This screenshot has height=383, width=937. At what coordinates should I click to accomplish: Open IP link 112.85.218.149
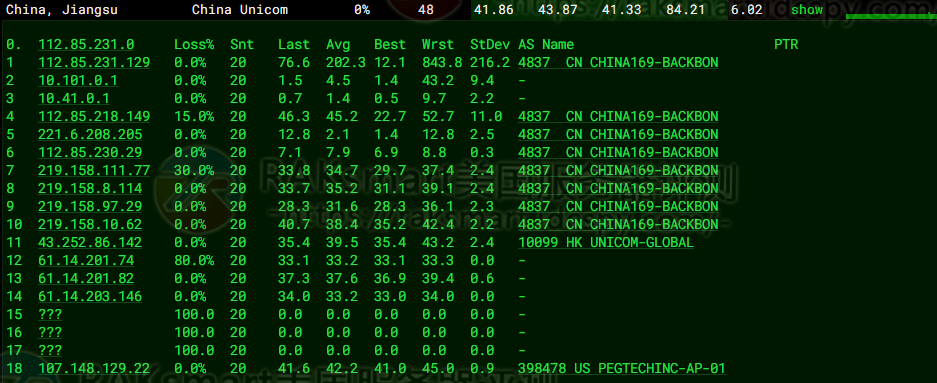94,117
